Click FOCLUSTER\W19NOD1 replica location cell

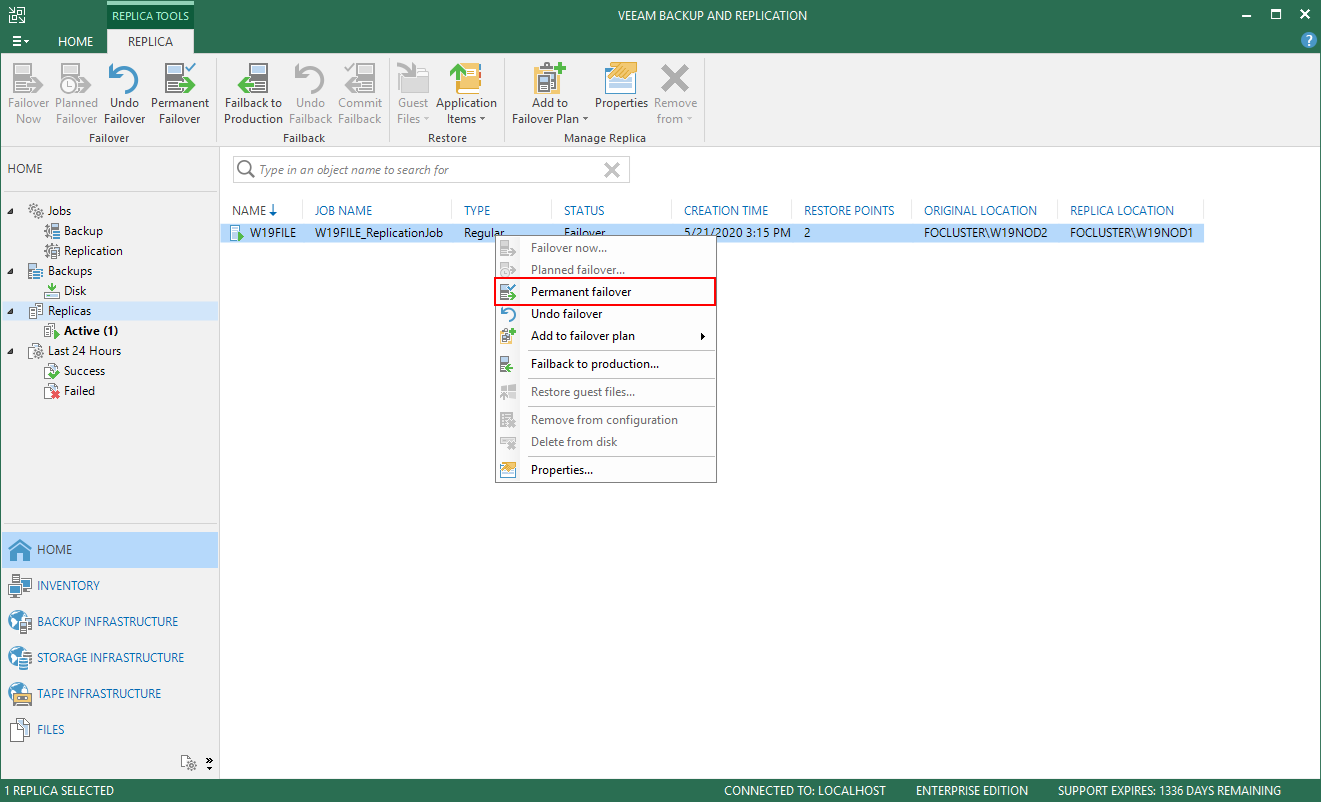point(1132,233)
